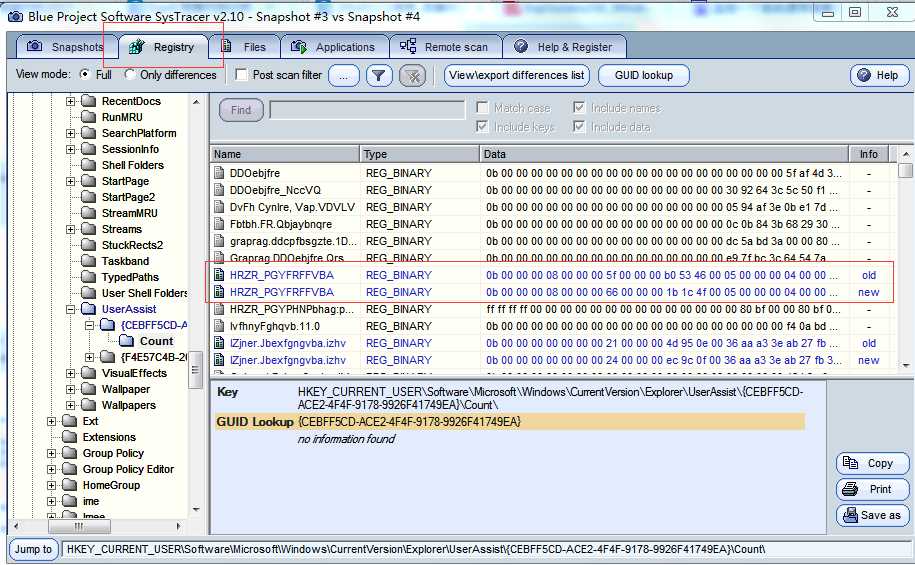Screen dimensions: 915x565
Task: Select the Count folder icon
Action: (127, 341)
